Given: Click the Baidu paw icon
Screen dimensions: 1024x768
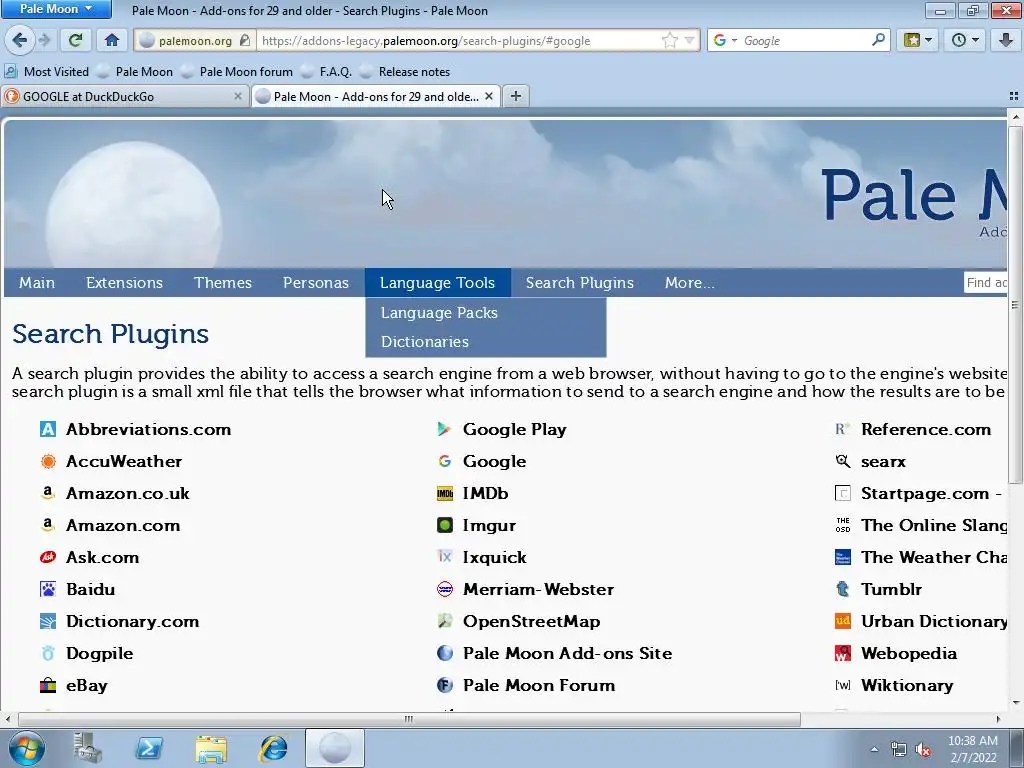Looking at the screenshot, I should [x=48, y=589].
